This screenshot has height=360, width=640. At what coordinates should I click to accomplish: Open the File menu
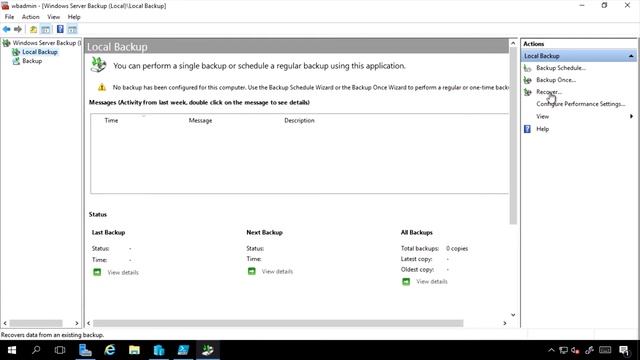[x=9, y=17]
